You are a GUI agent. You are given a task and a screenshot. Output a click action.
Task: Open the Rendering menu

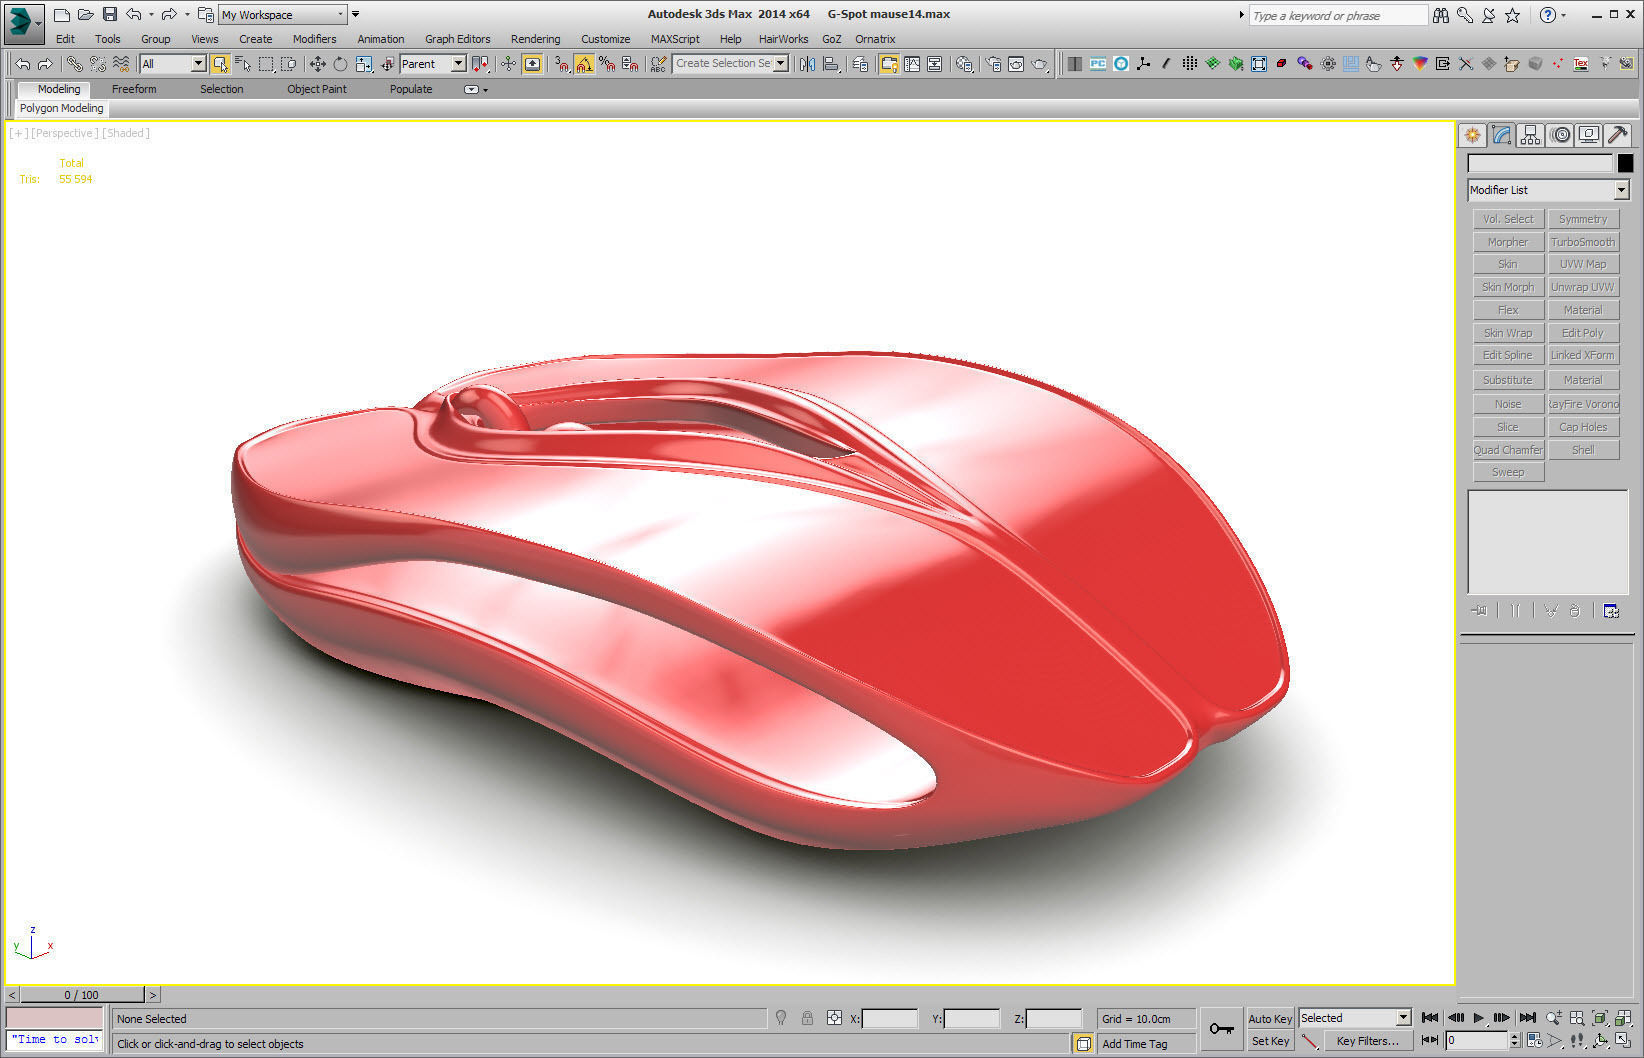click(x=535, y=39)
